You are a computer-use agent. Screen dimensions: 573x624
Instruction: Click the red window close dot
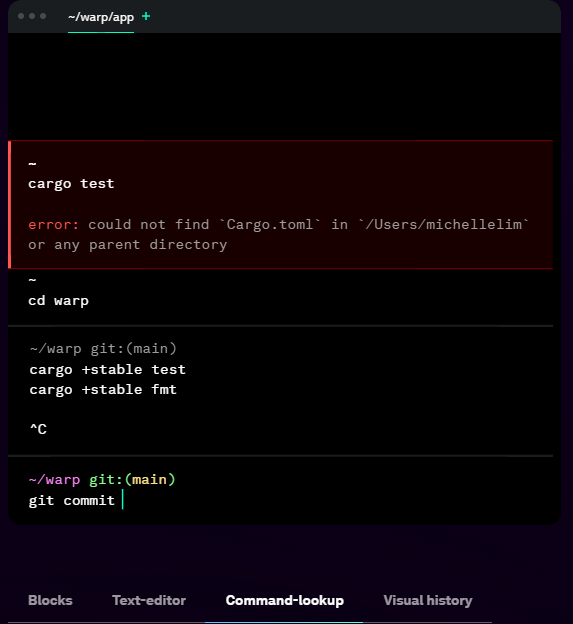click(21, 16)
